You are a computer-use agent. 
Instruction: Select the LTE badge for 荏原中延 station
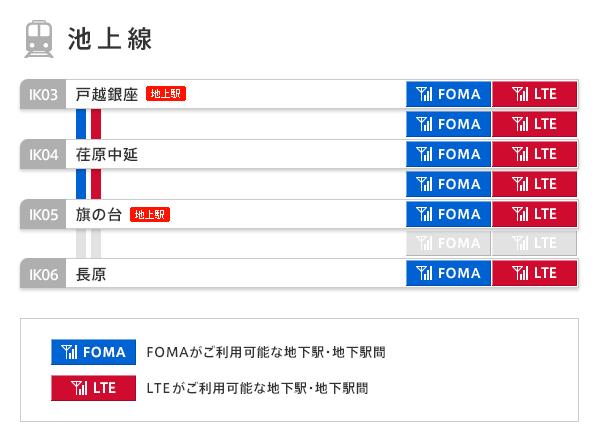tap(534, 154)
